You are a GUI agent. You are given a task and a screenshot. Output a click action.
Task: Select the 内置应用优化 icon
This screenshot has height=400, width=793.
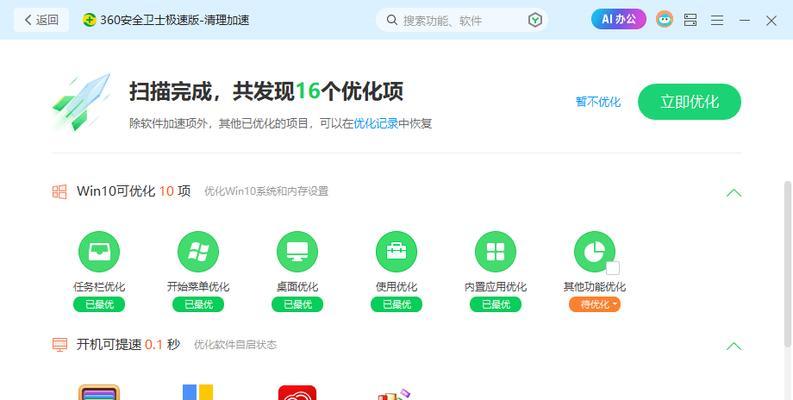[x=496, y=252]
